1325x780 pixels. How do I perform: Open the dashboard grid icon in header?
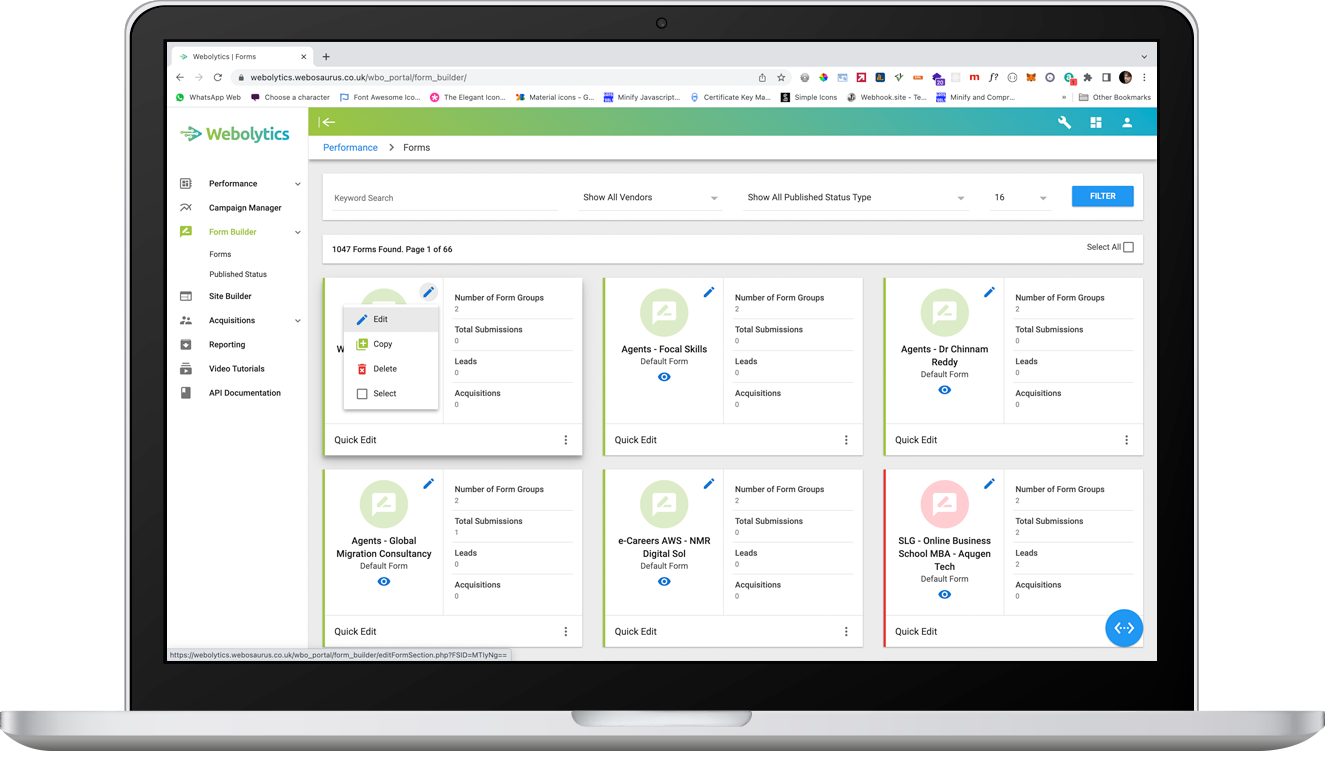tap(1096, 122)
